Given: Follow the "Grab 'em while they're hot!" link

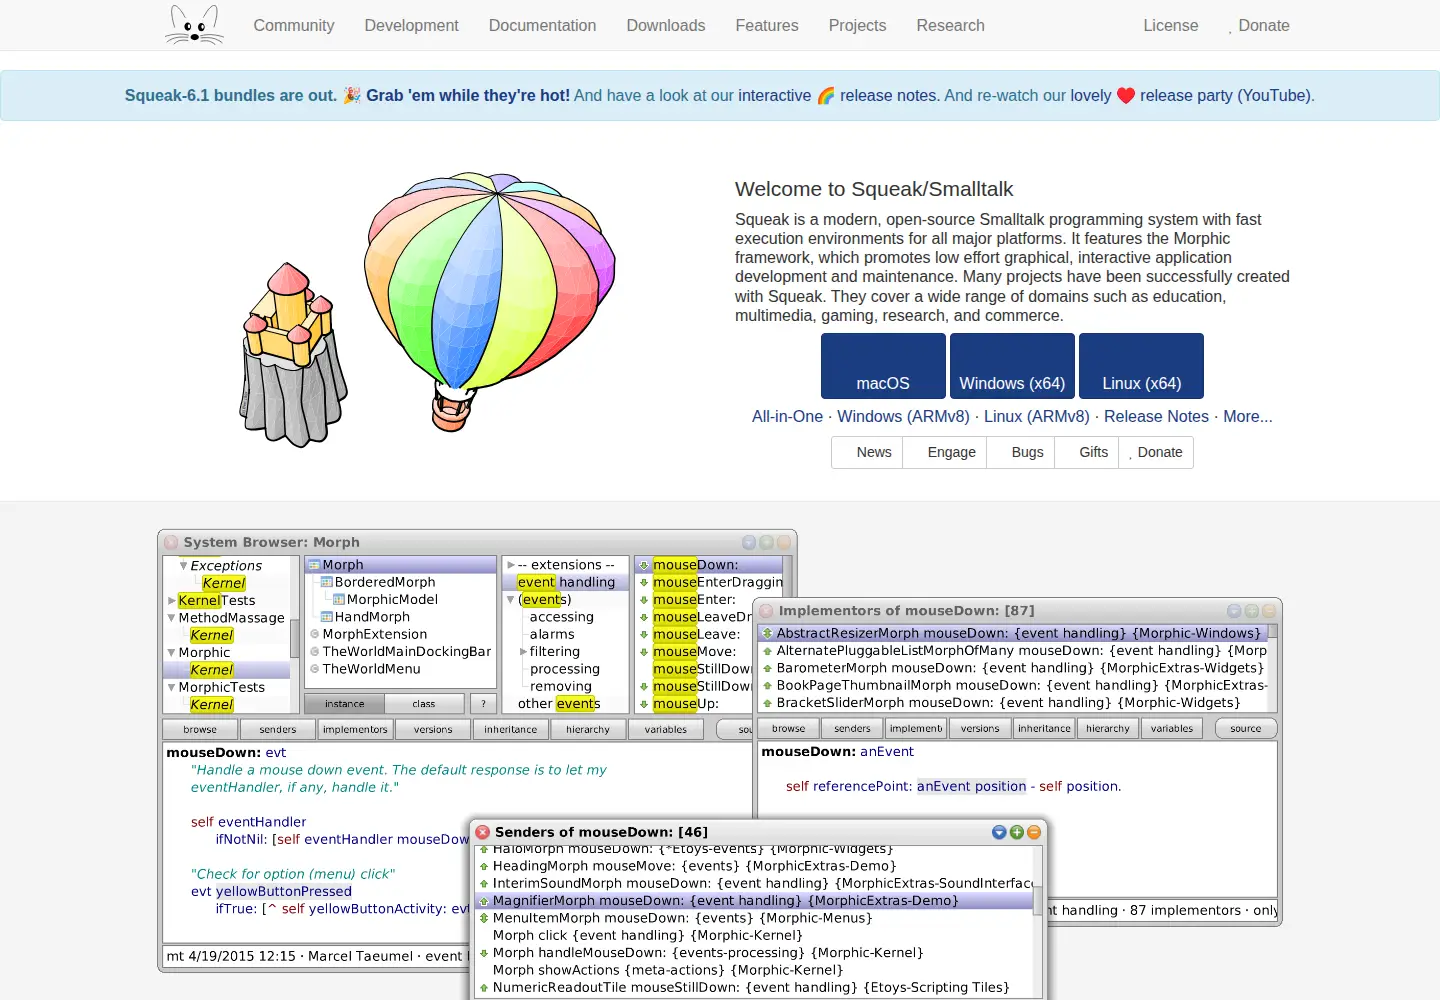Looking at the screenshot, I should coord(468,96).
